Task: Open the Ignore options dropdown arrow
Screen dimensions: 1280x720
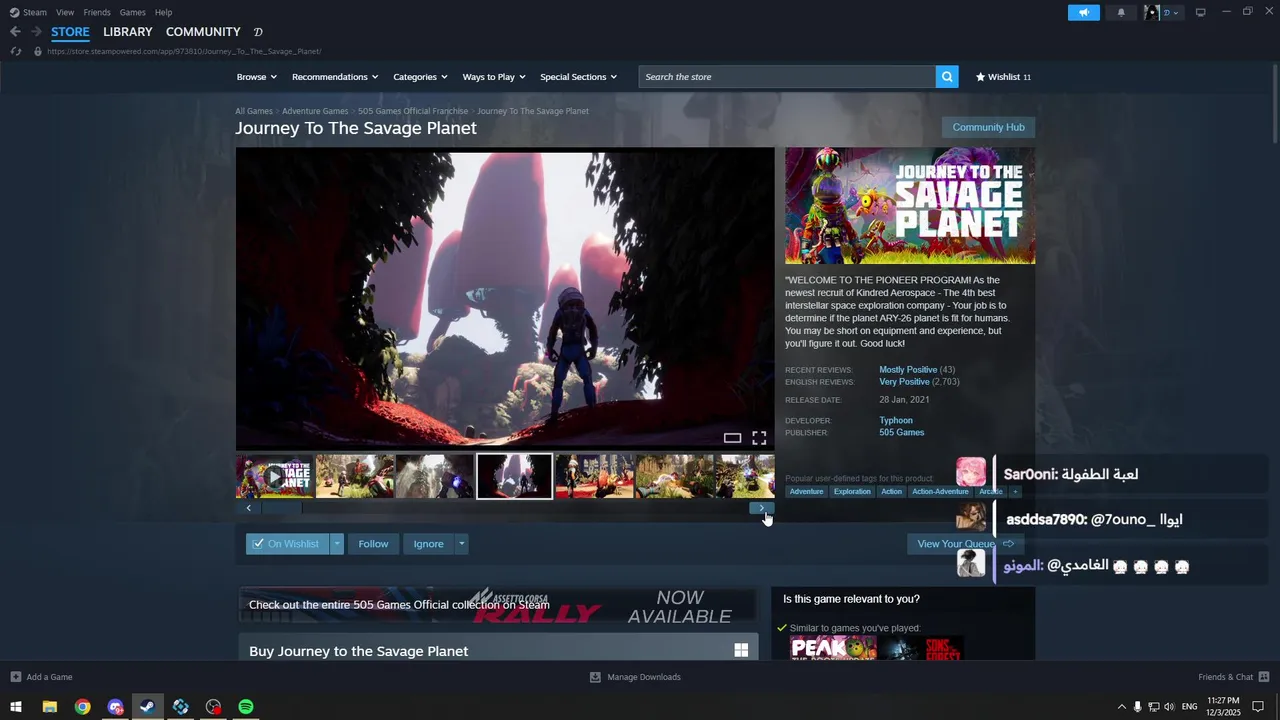Action: 461,544
